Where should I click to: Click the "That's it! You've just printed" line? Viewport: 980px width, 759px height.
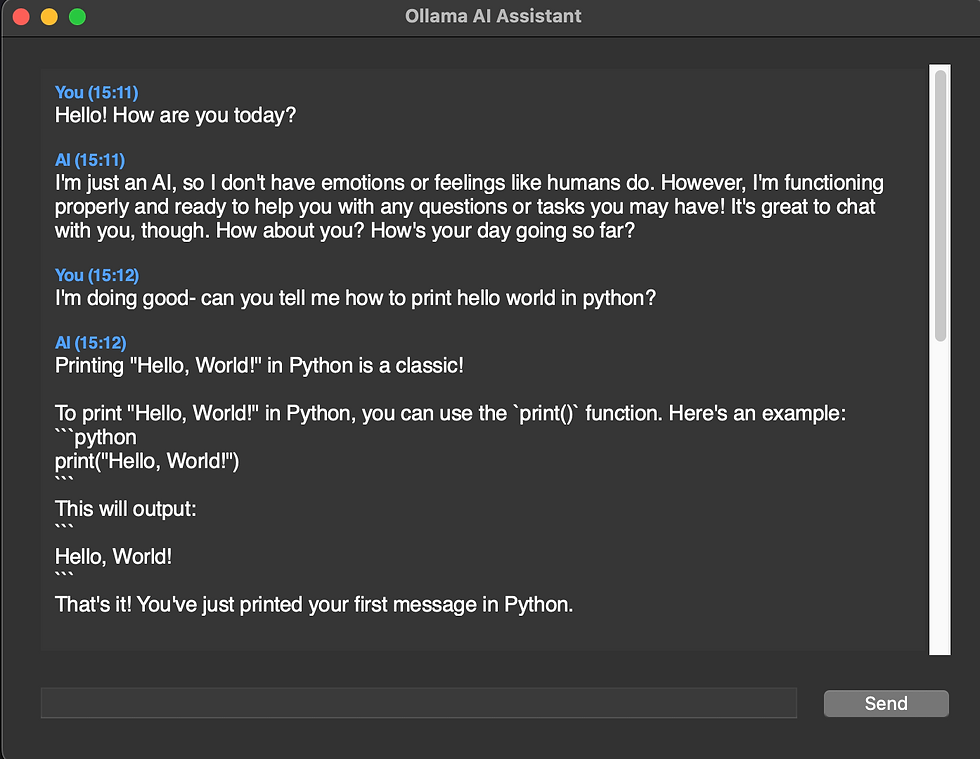click(314, 605)
